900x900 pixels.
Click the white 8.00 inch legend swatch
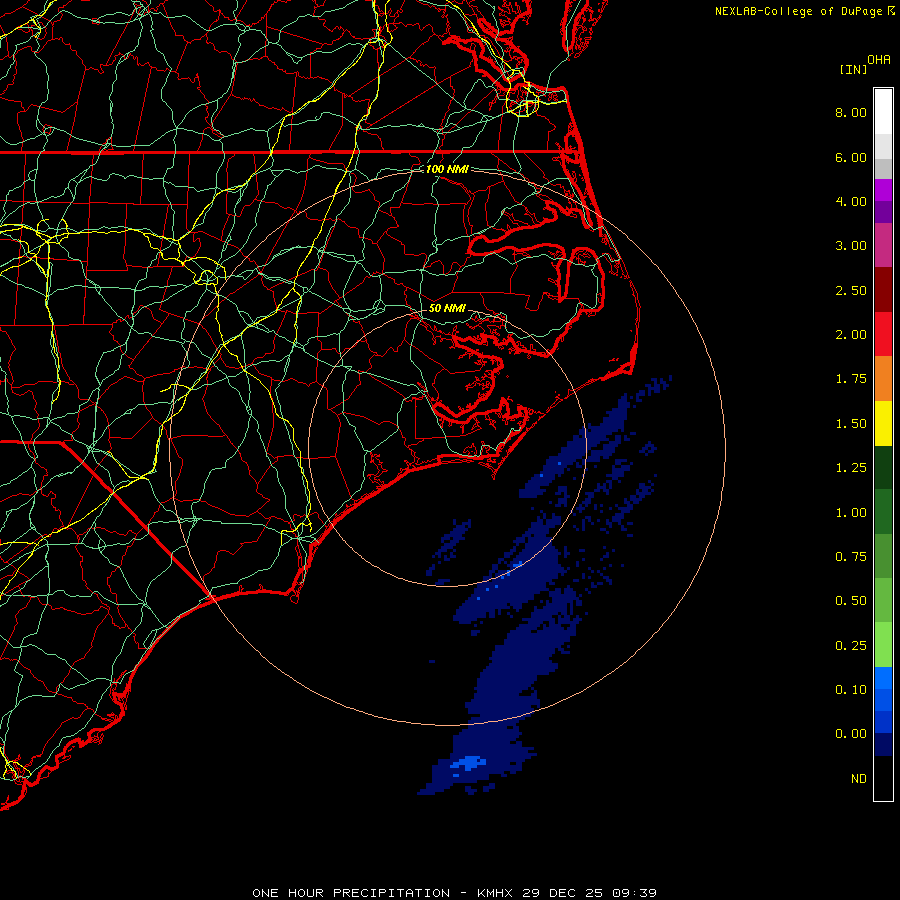tap(883, 112)
